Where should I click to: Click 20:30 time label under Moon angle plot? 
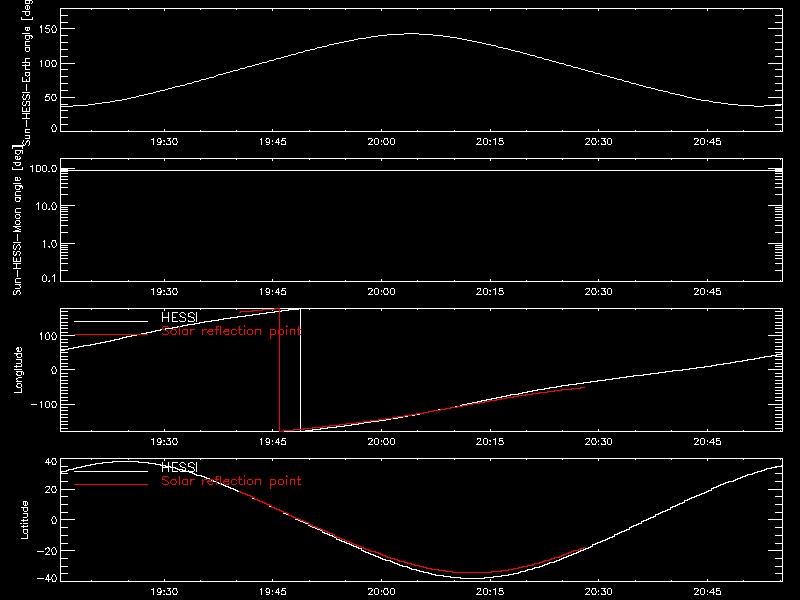point(598,292)
